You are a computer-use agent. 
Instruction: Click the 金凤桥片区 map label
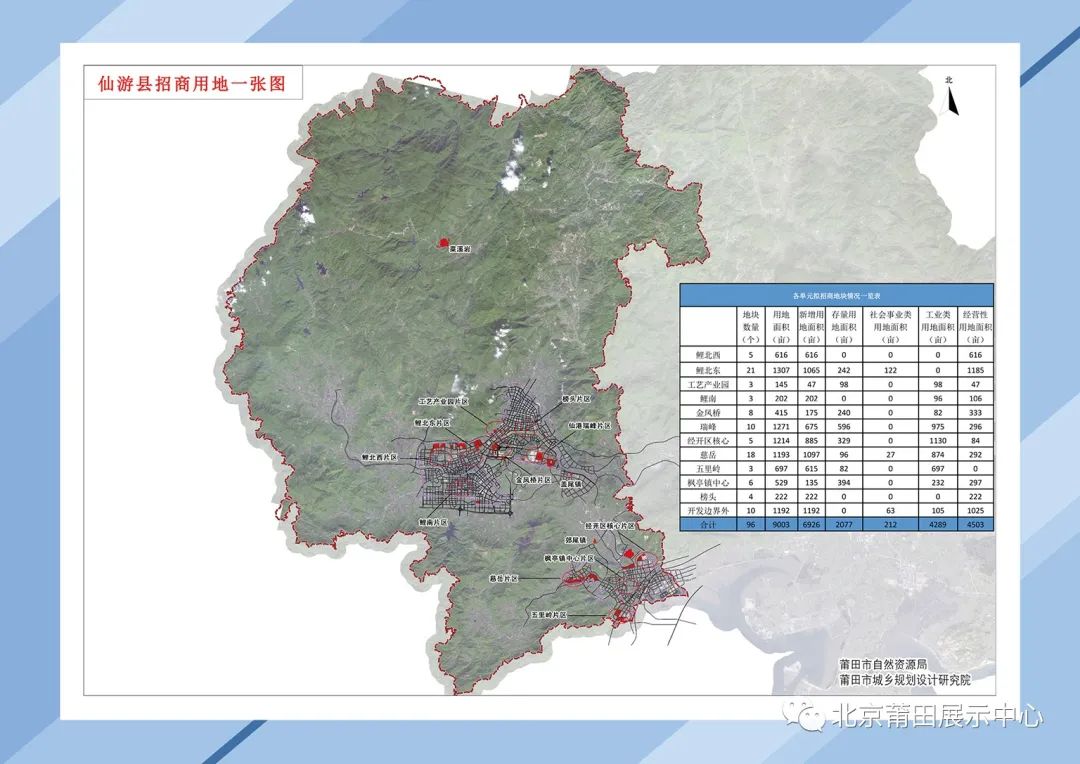(533, 480)
